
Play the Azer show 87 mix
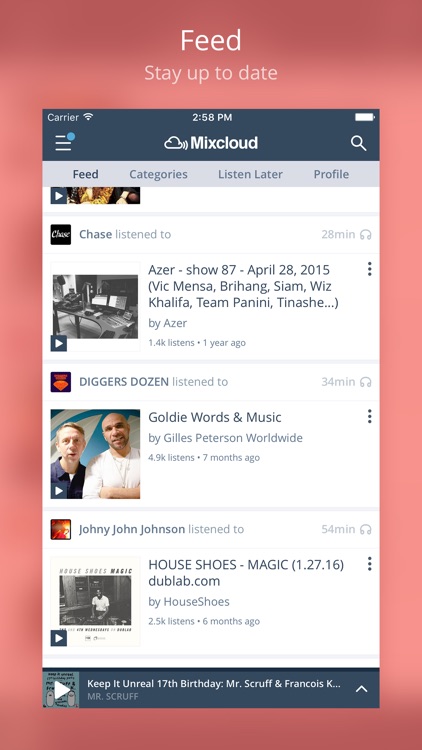coord(59,343)
